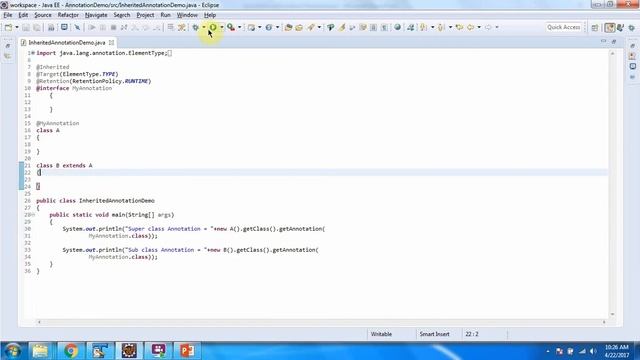Open the Back history dropdown arrow

pos(479,27)
